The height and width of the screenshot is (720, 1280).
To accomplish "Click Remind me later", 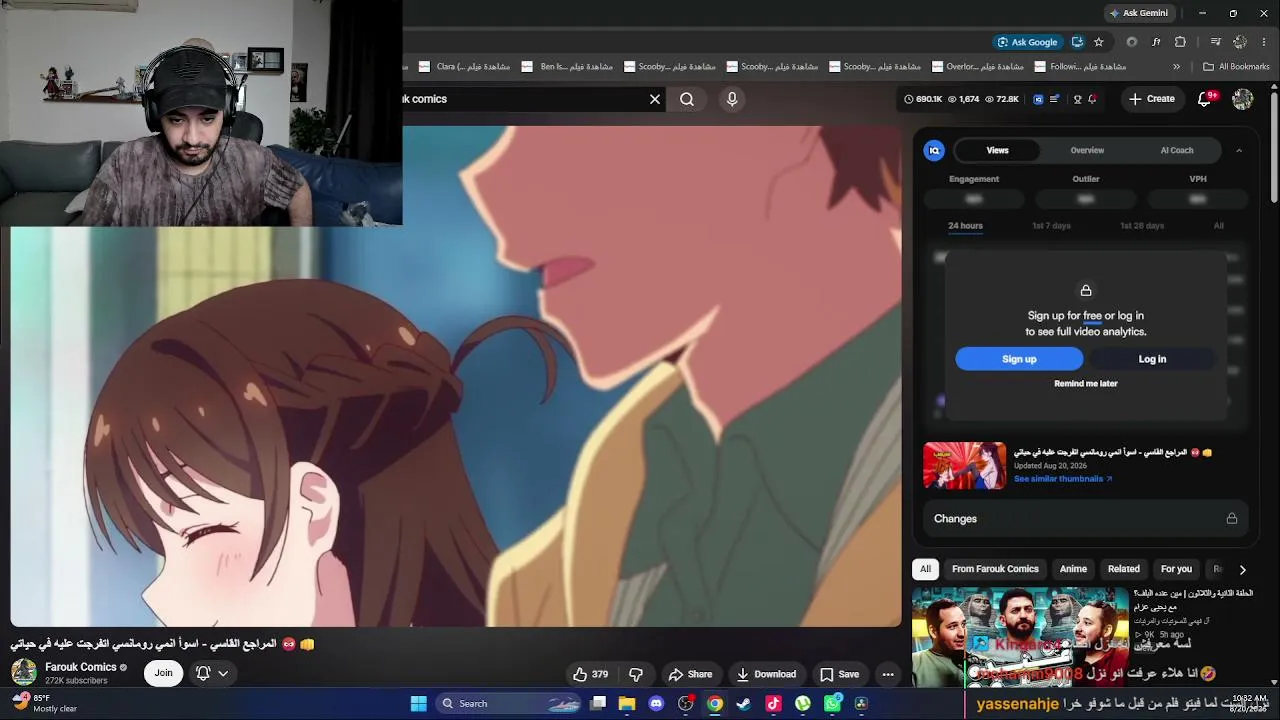I will (1086, 384).
